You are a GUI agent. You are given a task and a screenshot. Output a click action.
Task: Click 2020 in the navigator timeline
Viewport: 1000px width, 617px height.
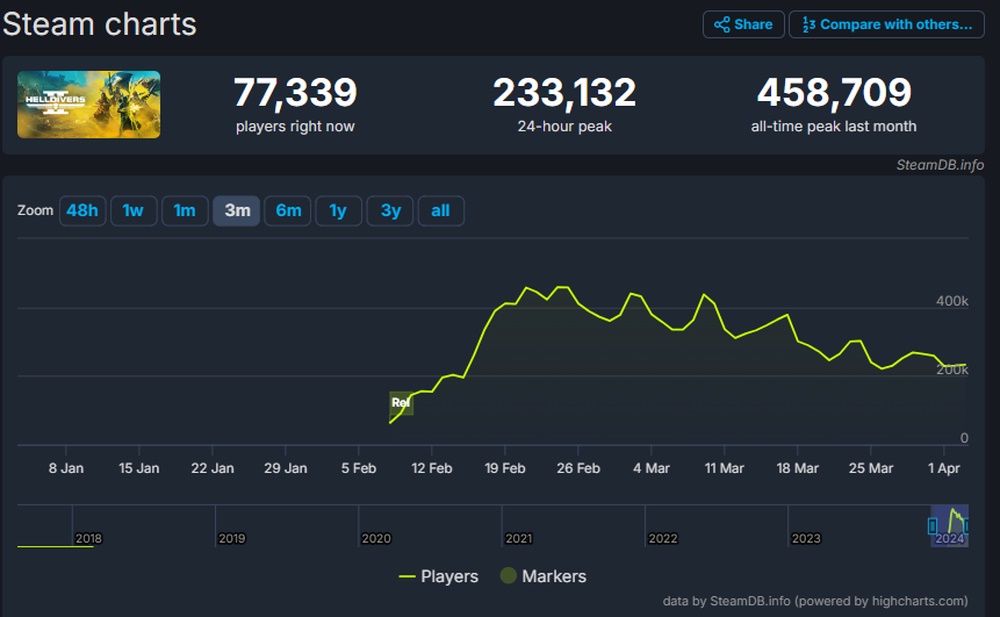[x=376, y=539]
